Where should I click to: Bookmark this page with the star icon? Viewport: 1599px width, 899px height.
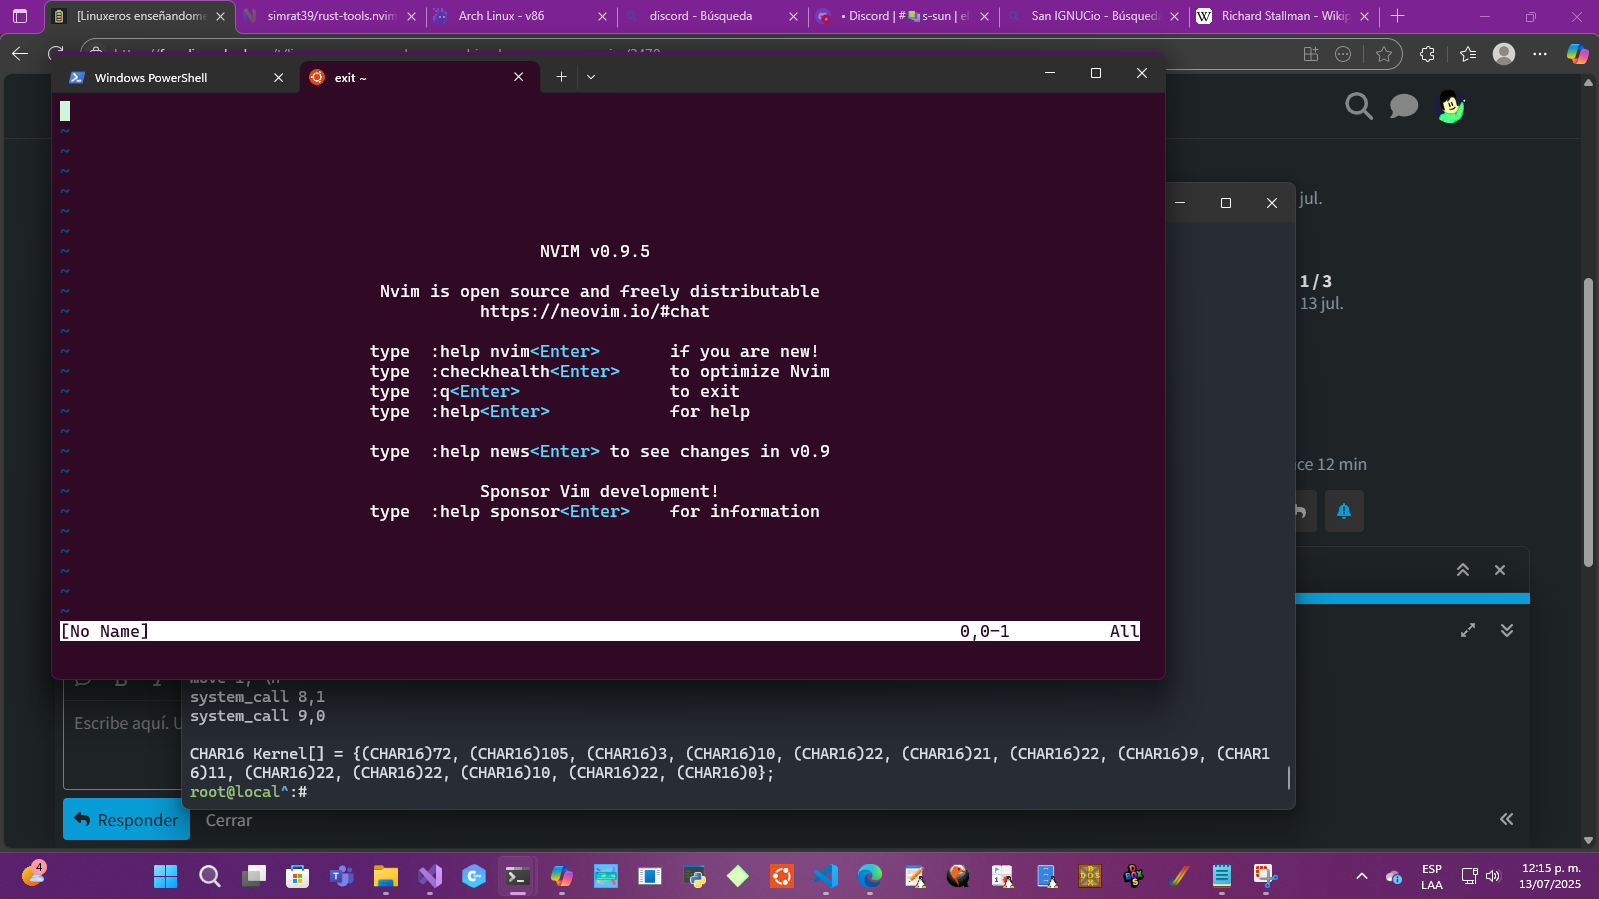pos(1384,54)
